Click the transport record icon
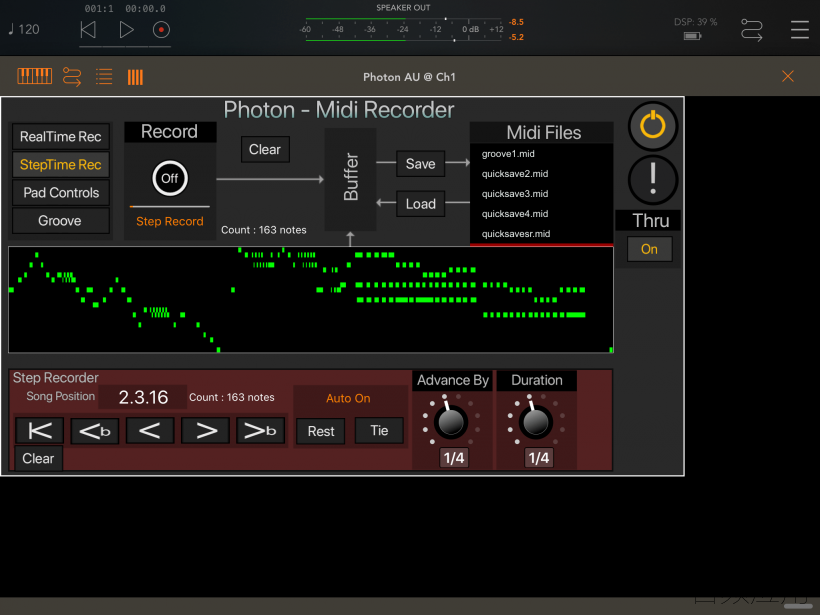Screen dimensions: 820x615 [x=161, y=30]
